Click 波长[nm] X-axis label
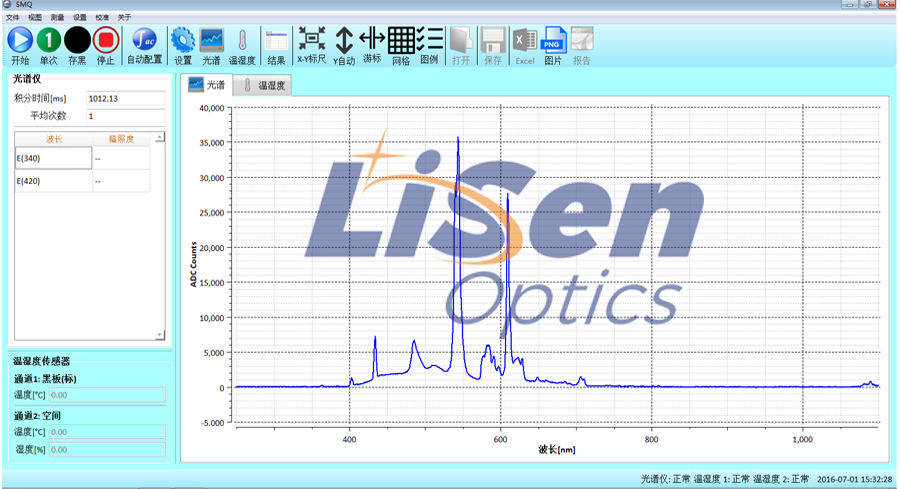 (557, 449)
